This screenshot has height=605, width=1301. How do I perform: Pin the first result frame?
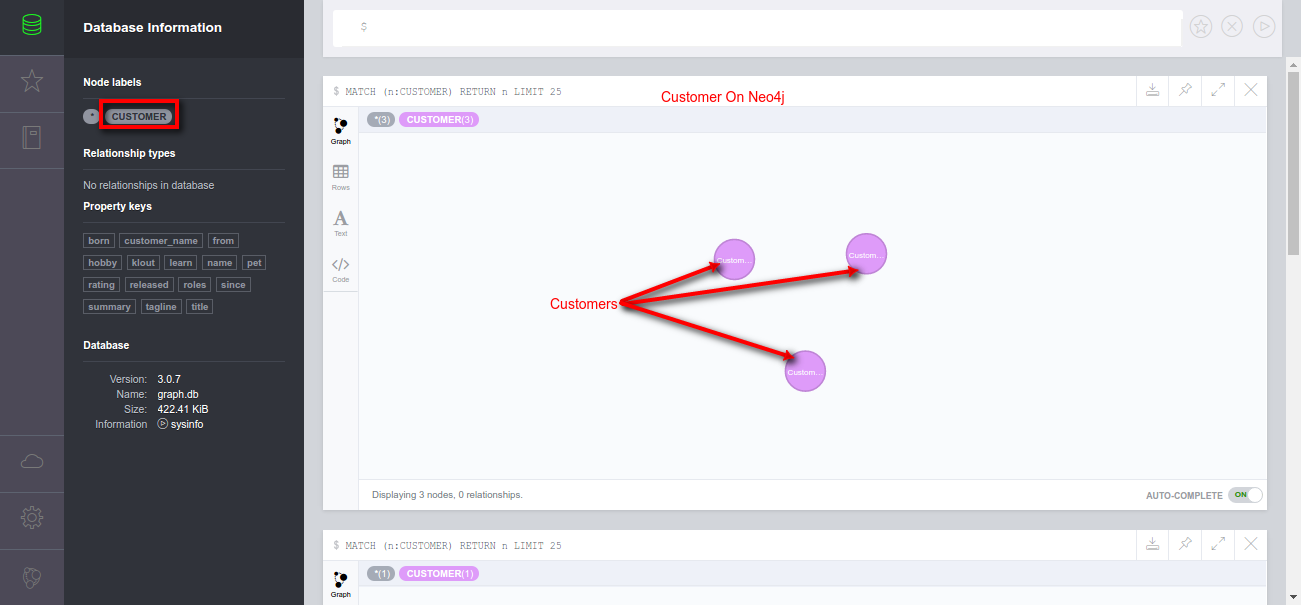pyautogui.click(x=1185, y=90)
